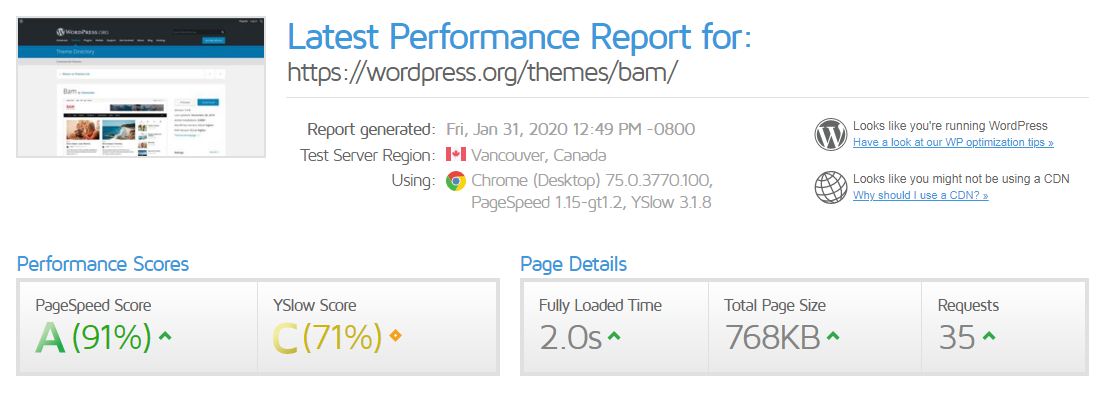Select the PageSpeed Score box
The image size is (1100, 401).
(x=138, y=327)
